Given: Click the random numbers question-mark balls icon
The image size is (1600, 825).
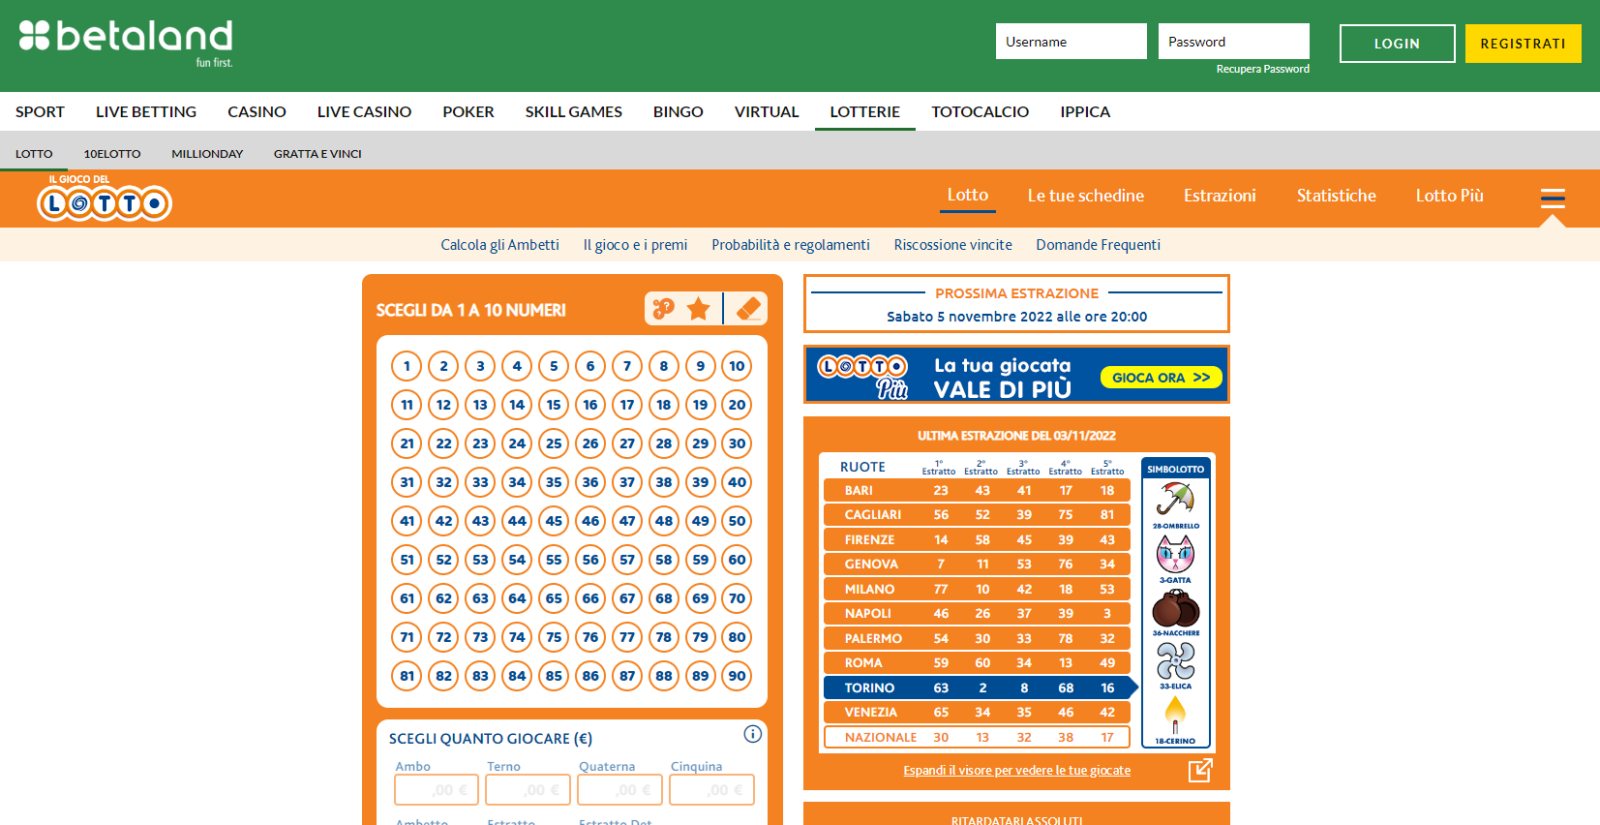Looking at the screenshot, I should pyautogui.click(x=664, y=309).
